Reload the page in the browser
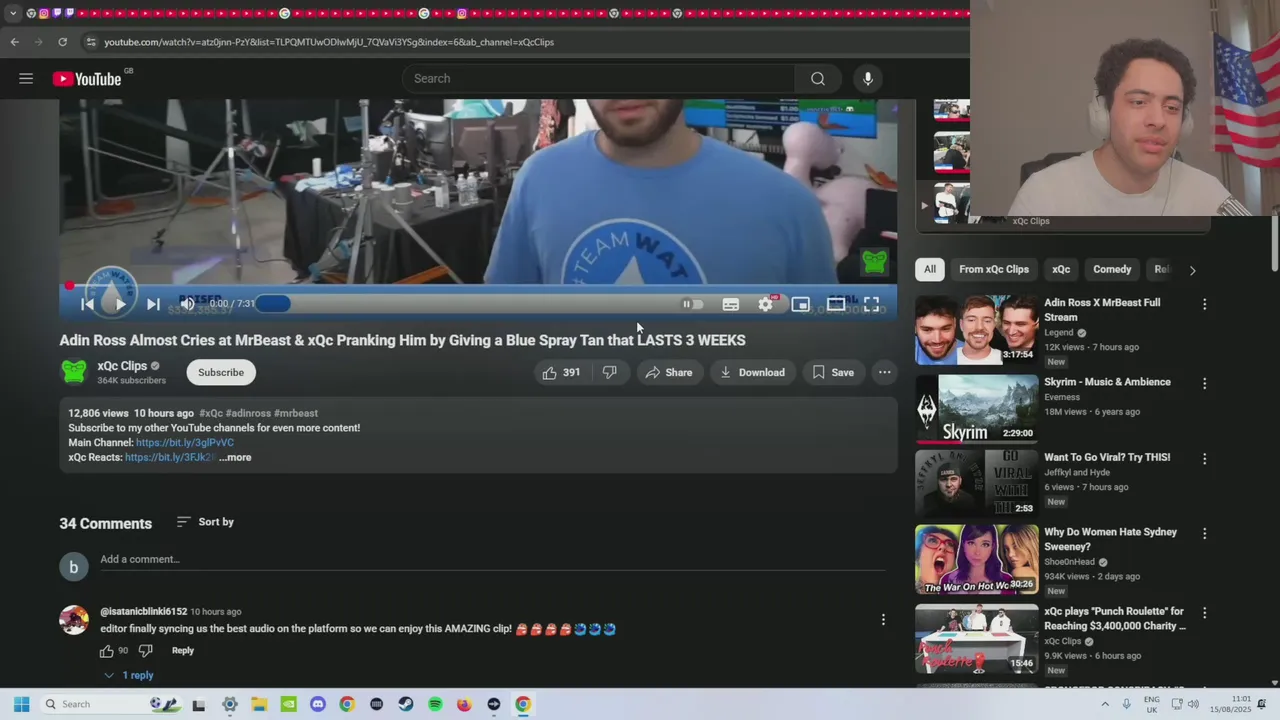Viewport: 1280px width, 720px height. point(62,42)
